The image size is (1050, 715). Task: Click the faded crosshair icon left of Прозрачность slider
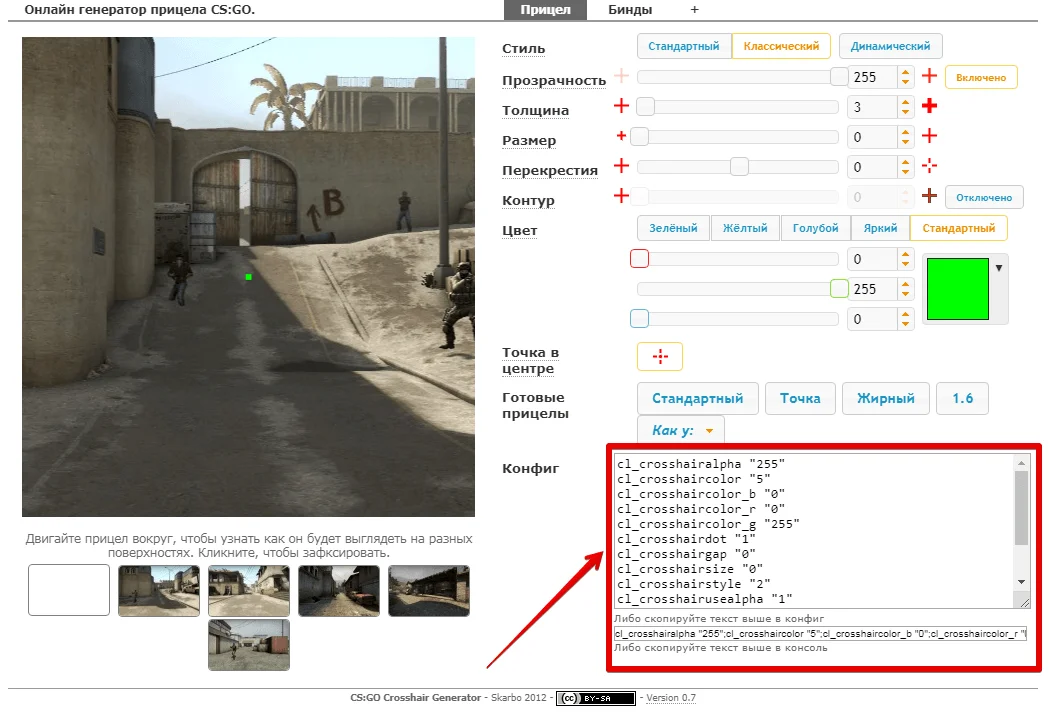621,76
